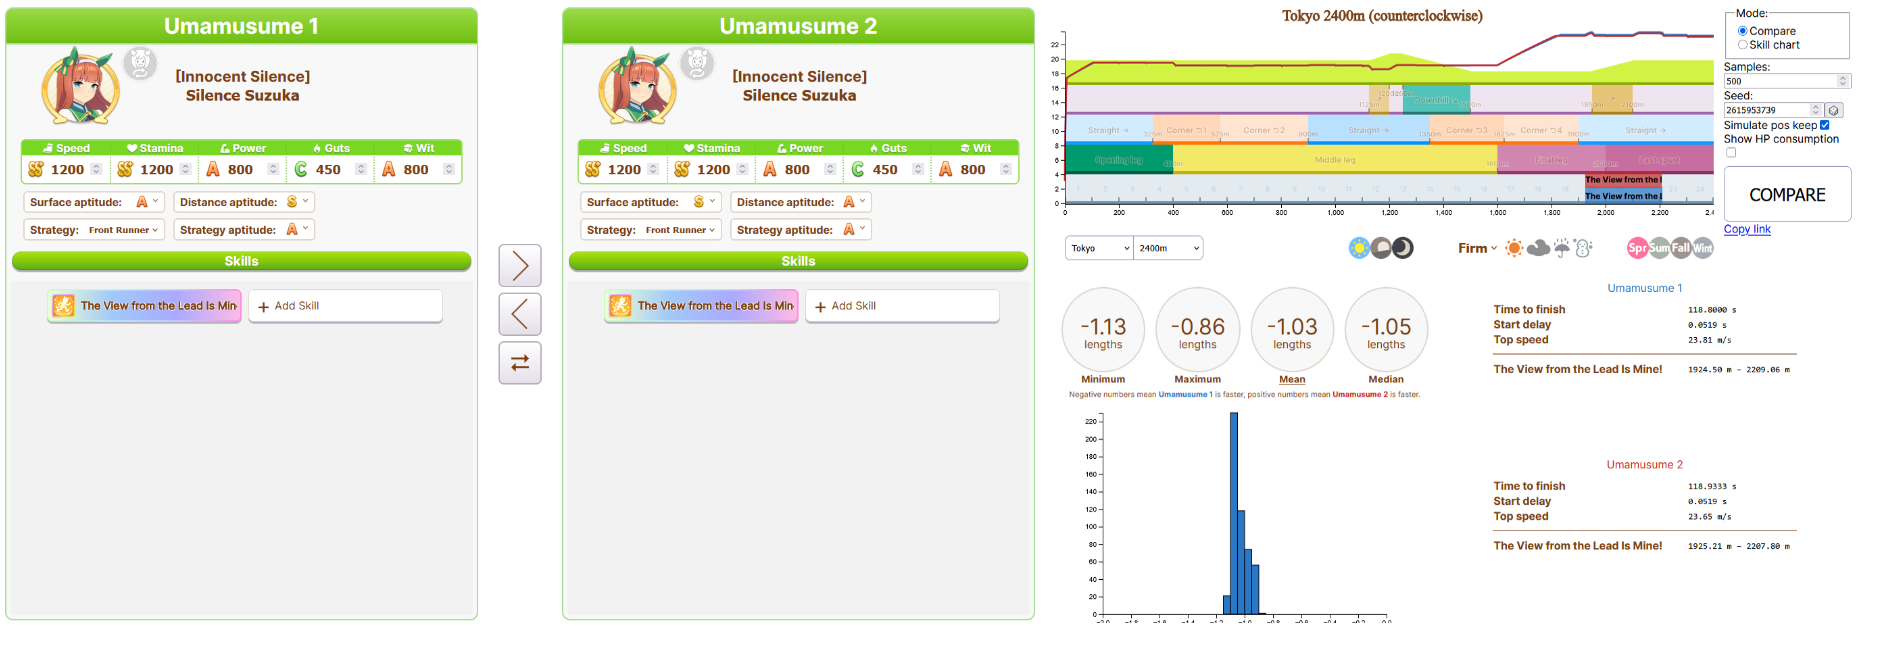Image resolution: width=1889 pixels, height=650 pixels.
Task: Open Umamusume 1 Surface aptitude dropdown
Action: point(93,202)
